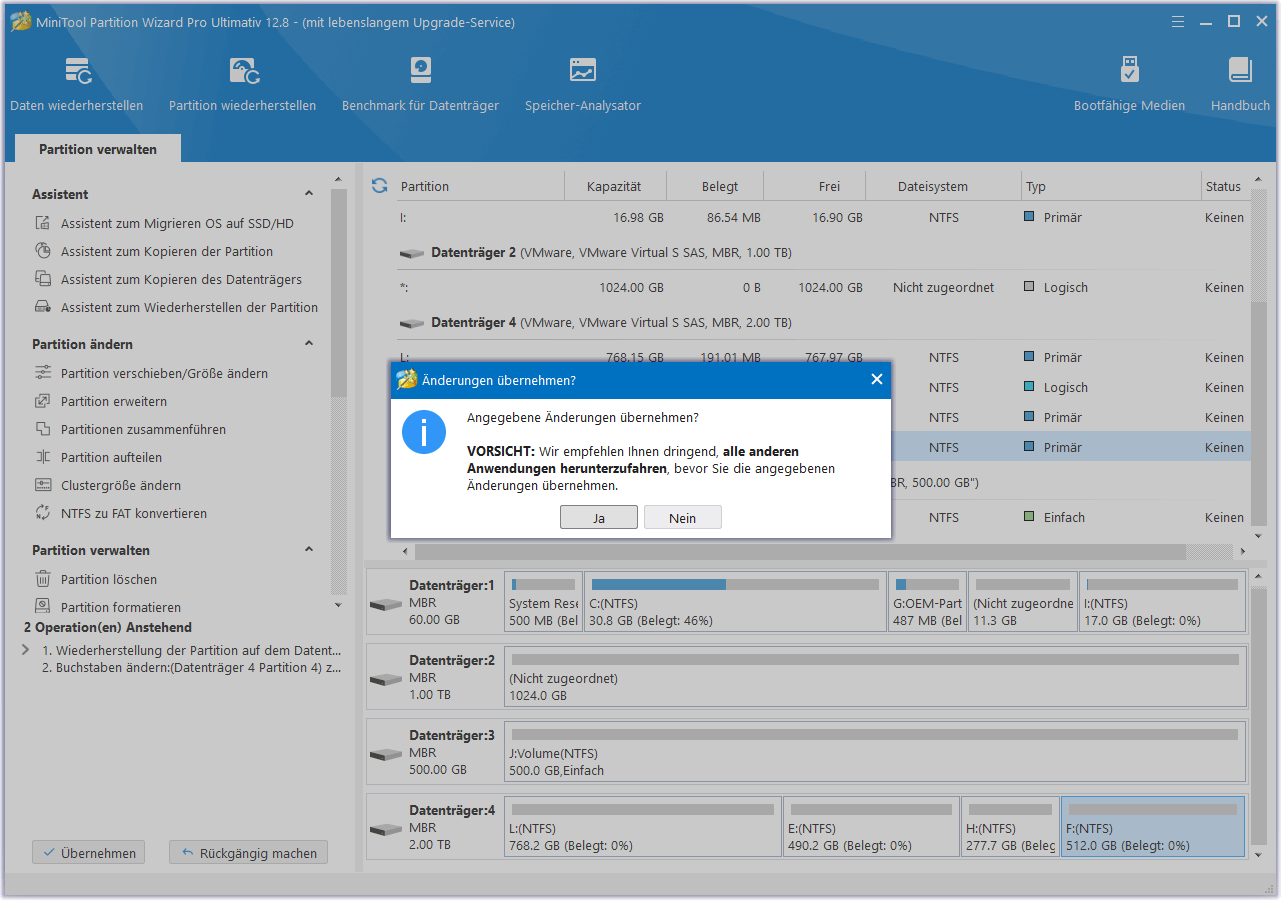Choose Partition erweitern
This screenshot has width=1282, height=903.
(x=113, y=402)
